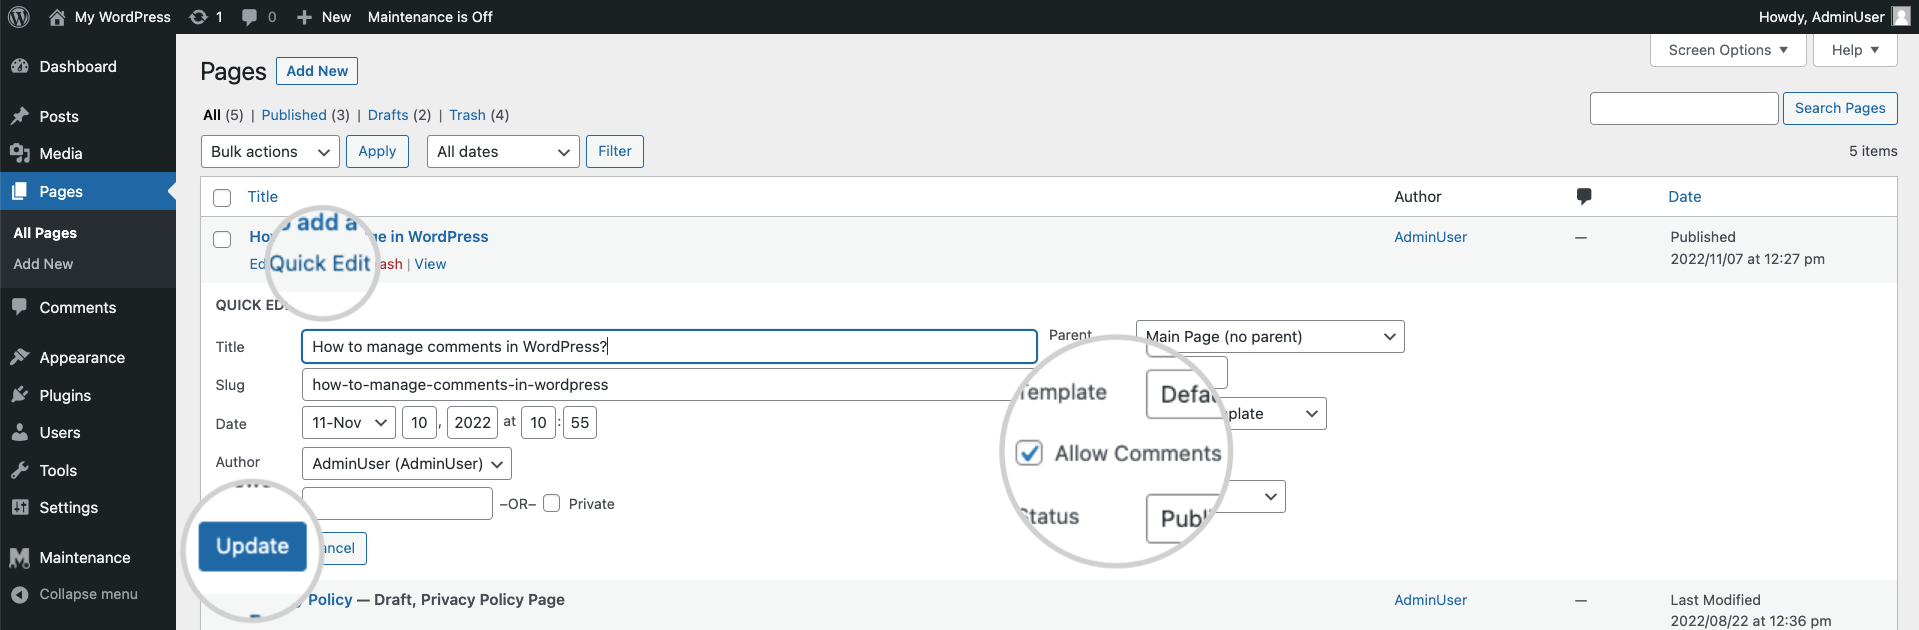Click the '5 items' count text
This screenshot has width=1919, height=630.
(x=1873, y=151)
